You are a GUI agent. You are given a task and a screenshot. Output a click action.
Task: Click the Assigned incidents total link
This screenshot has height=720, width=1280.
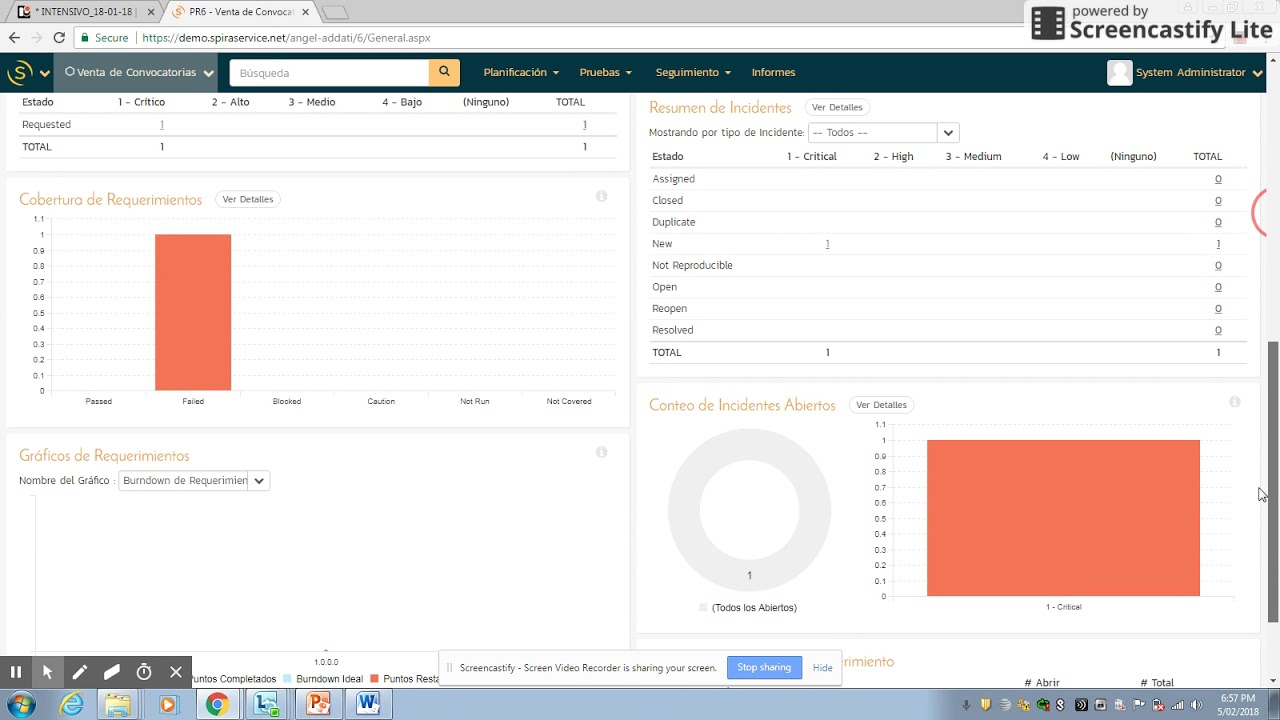pos(1218,179)
